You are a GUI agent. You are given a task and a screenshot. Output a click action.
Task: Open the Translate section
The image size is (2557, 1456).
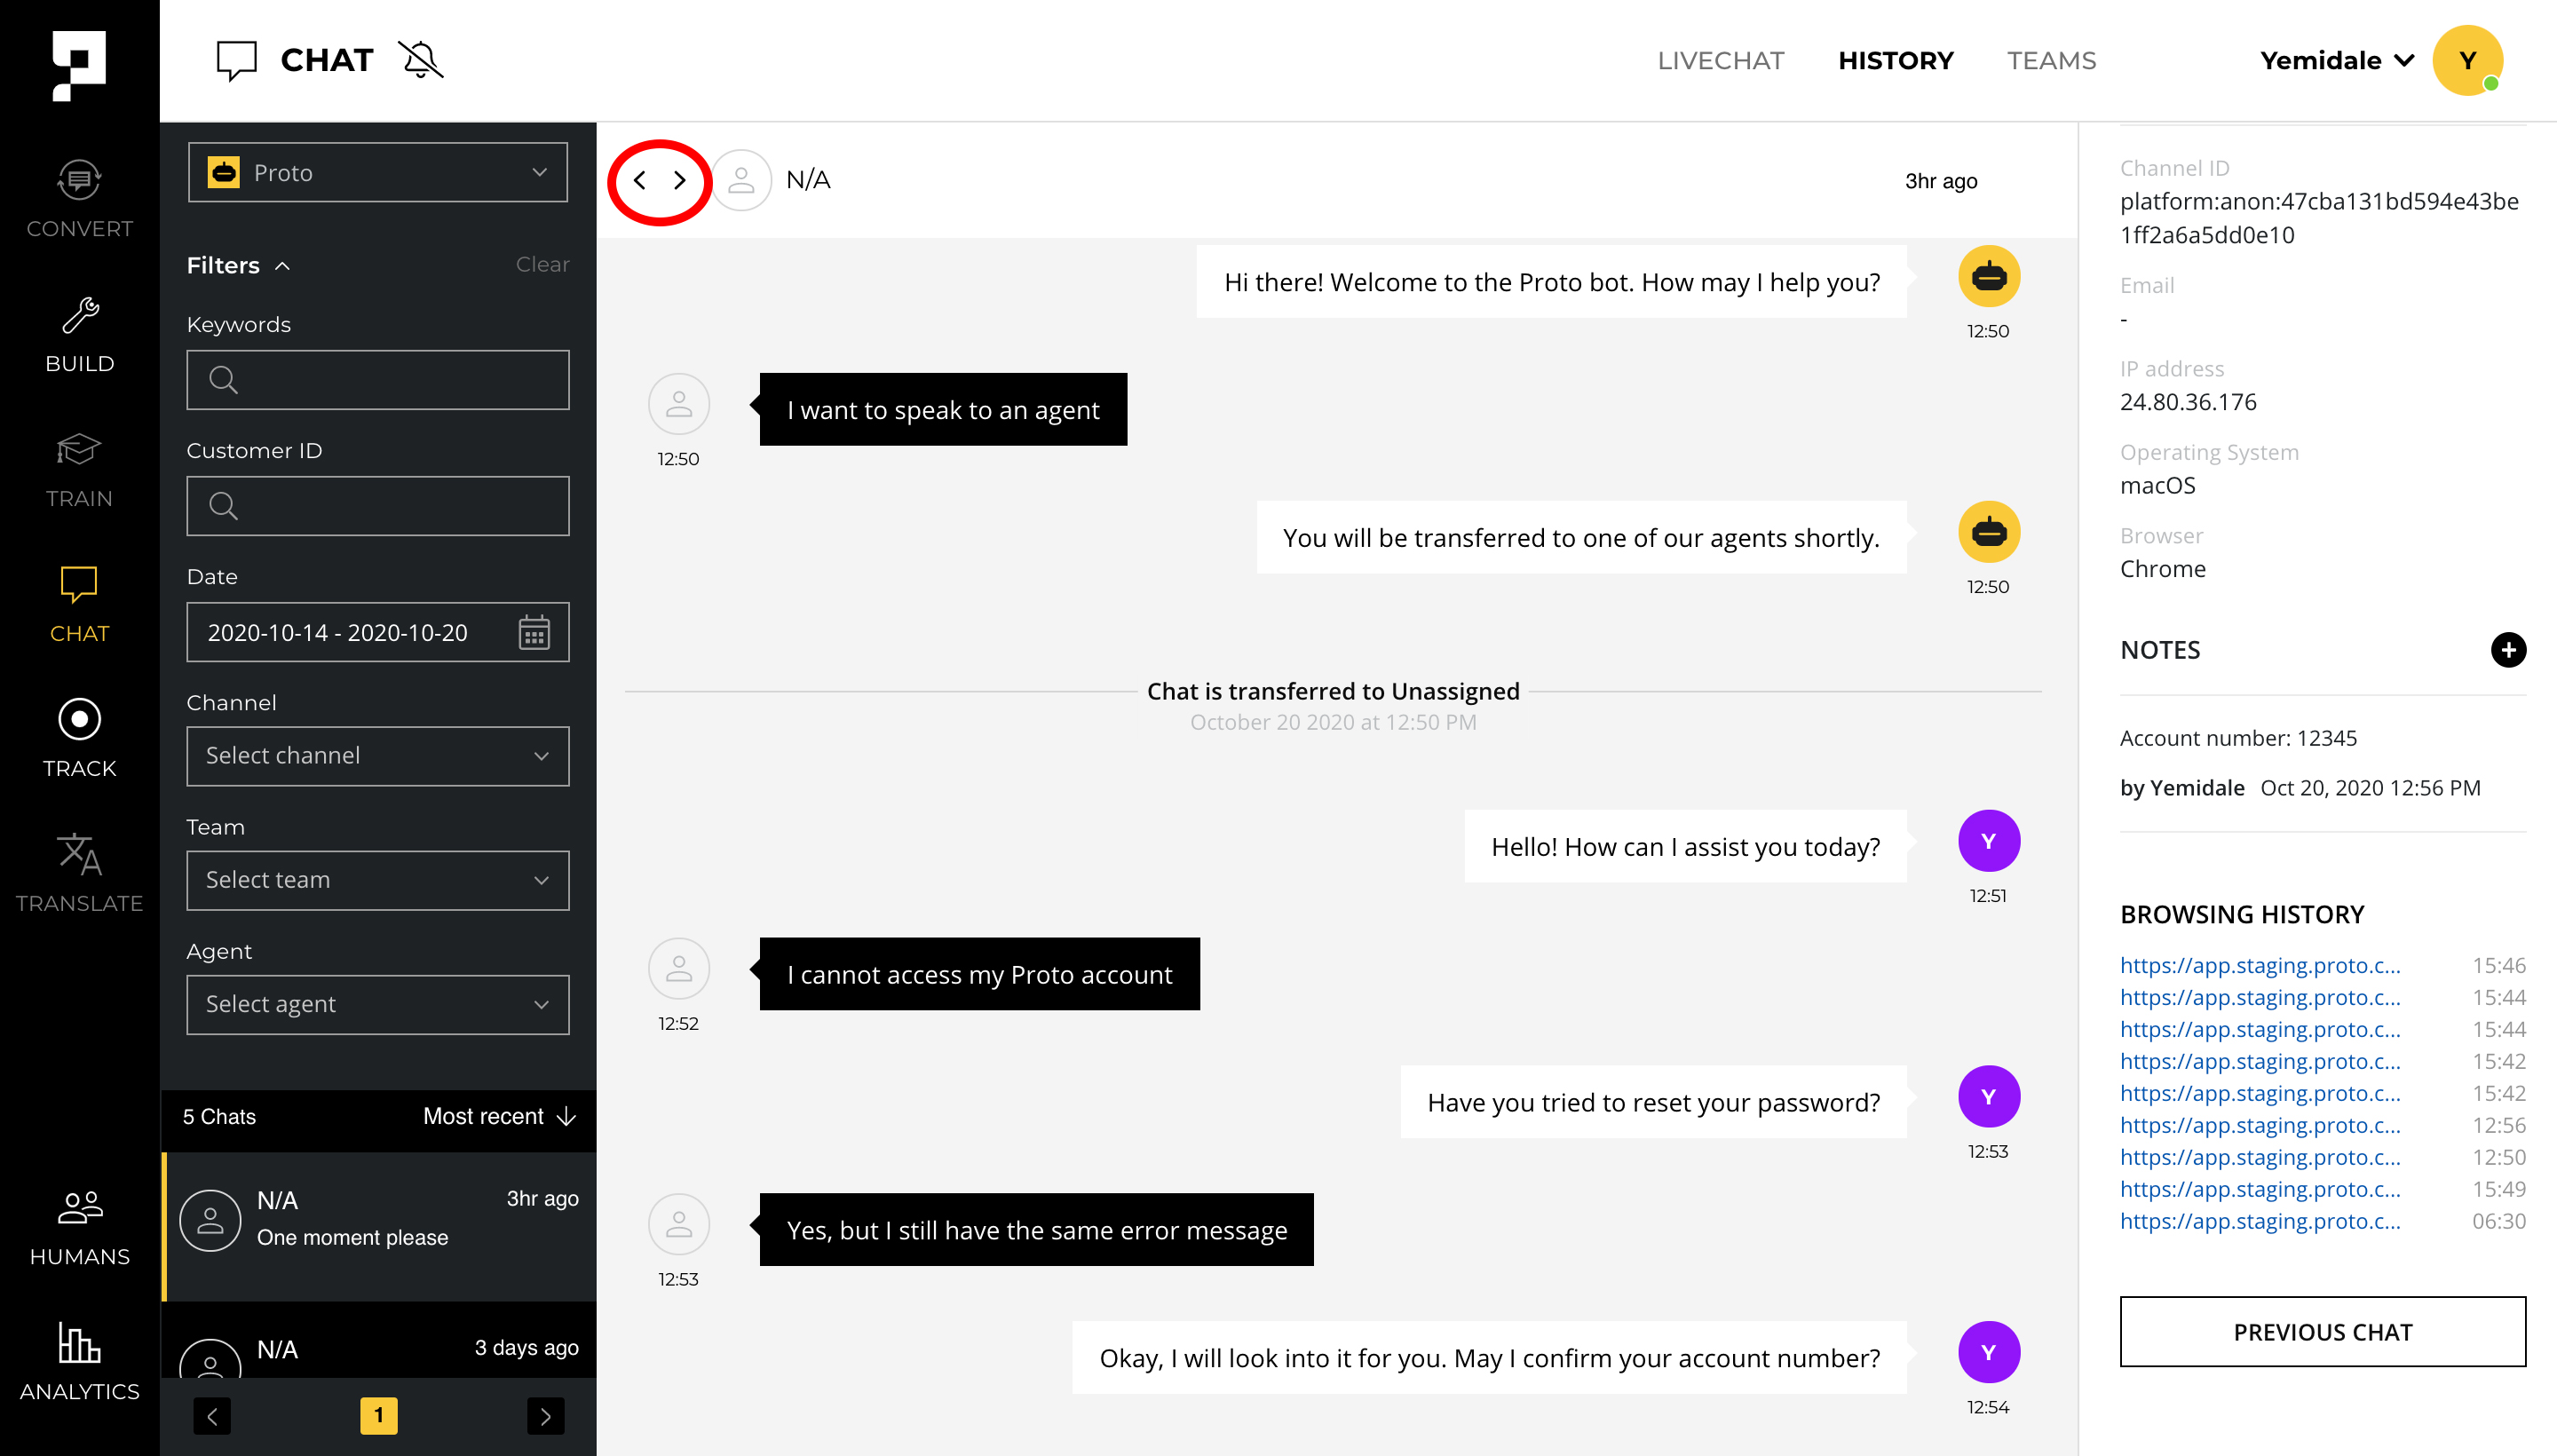(79, 874)
